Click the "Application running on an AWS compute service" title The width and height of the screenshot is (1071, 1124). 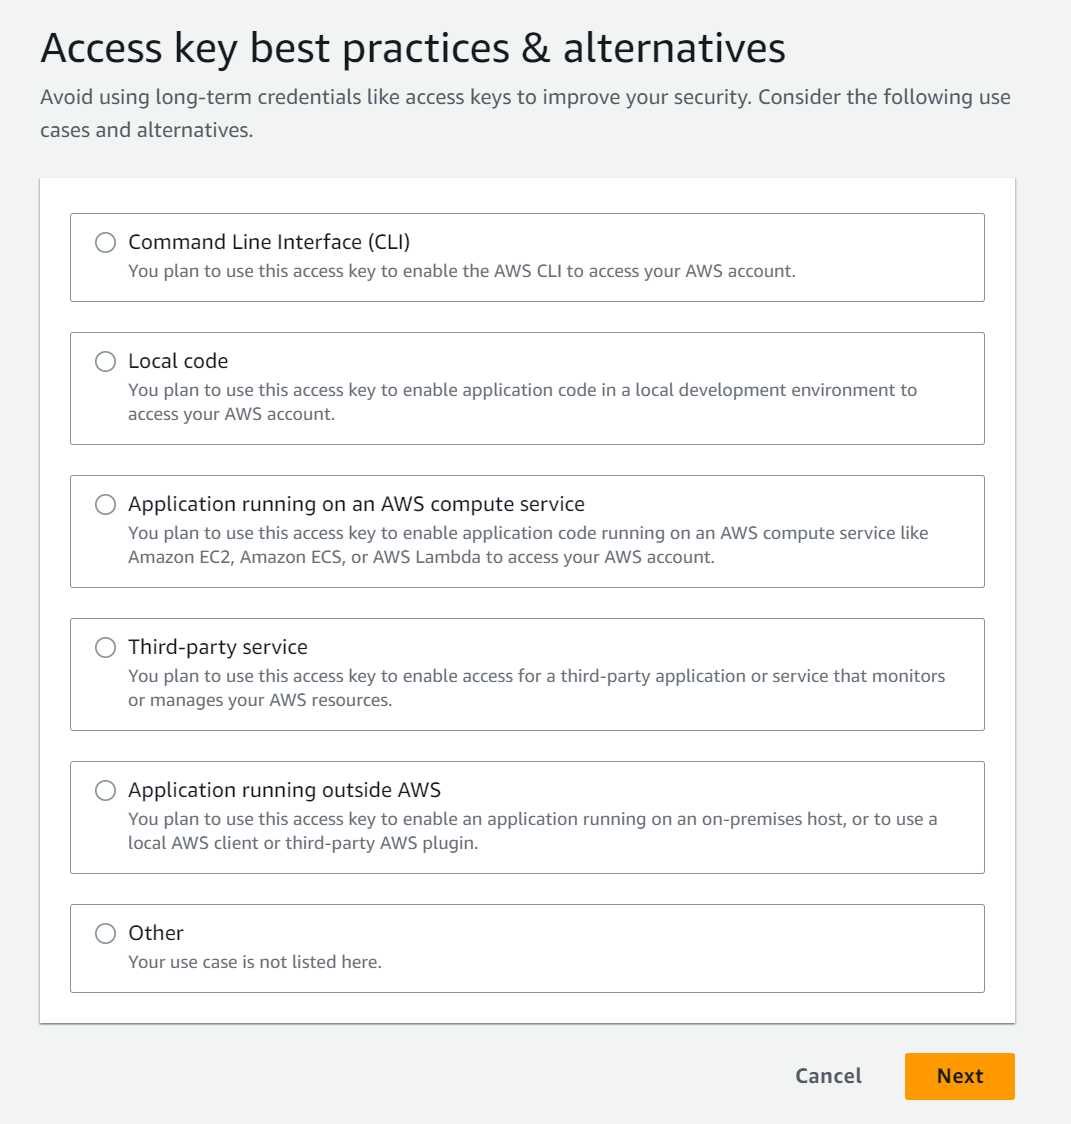356,504
